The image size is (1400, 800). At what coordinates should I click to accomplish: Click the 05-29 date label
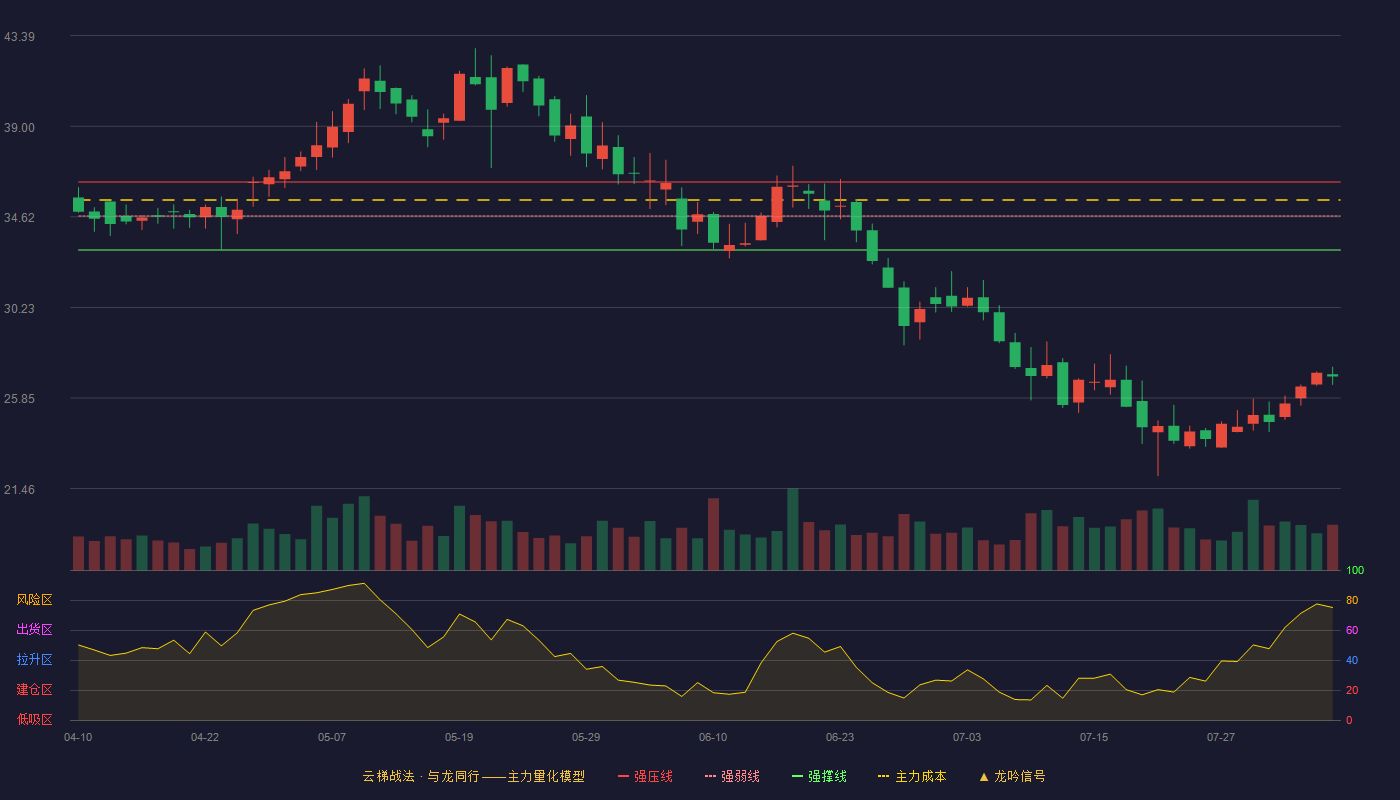pos(586,737)
